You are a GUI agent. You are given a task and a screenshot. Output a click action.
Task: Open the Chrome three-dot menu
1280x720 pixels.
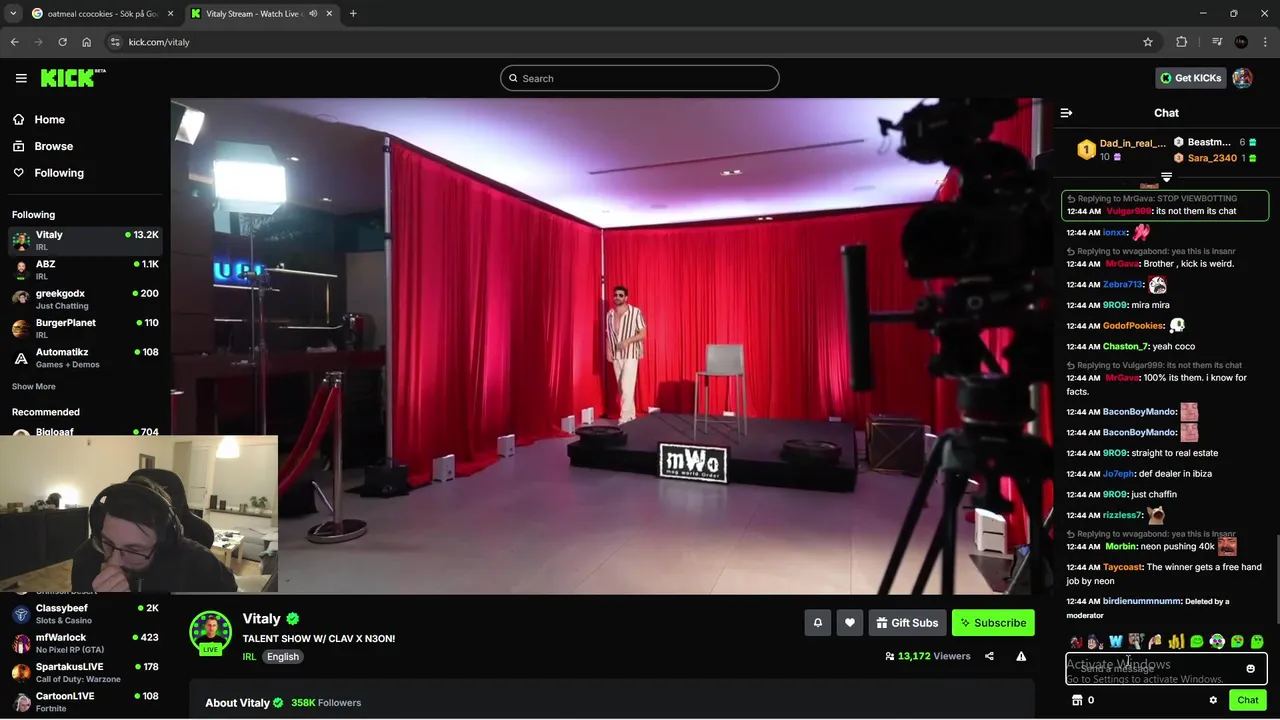coord(1265,42)
